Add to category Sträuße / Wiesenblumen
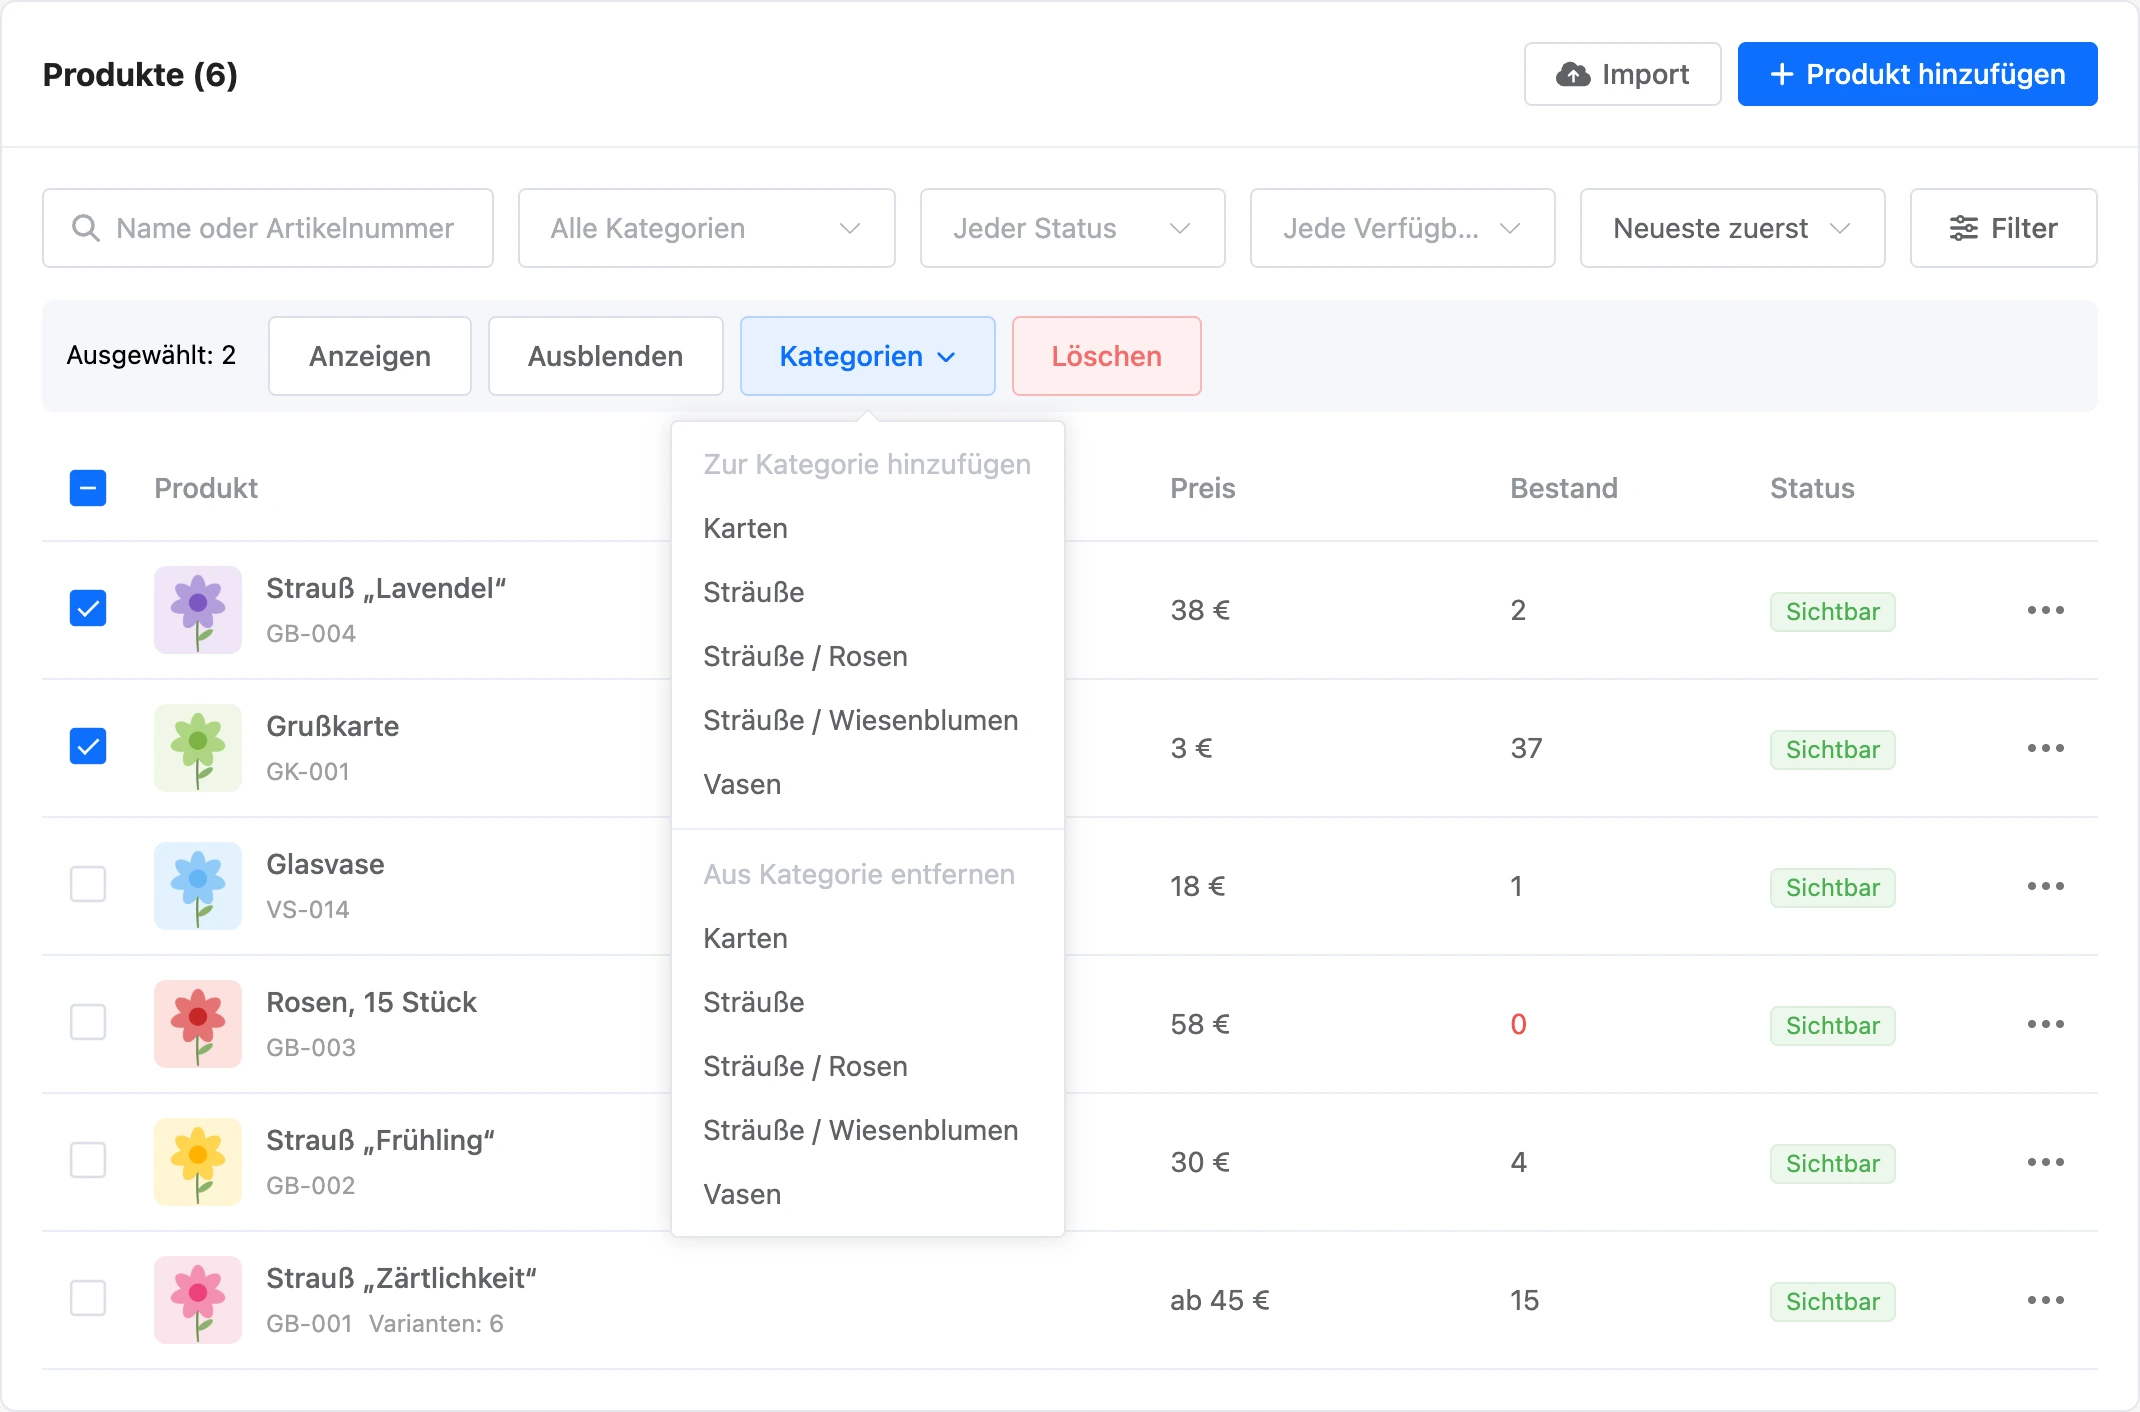The image size is (2140, 1412). 868,720
